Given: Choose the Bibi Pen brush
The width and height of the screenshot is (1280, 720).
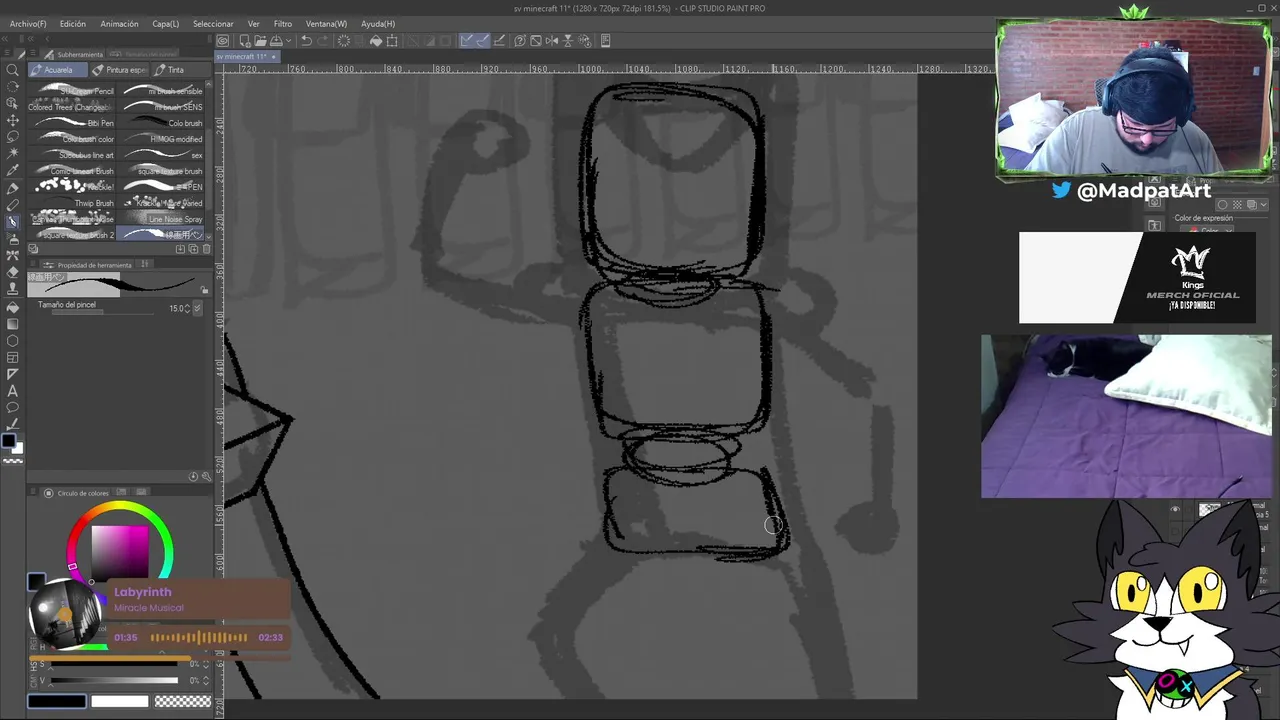Looking at the screenshot, I should point(71,123).
